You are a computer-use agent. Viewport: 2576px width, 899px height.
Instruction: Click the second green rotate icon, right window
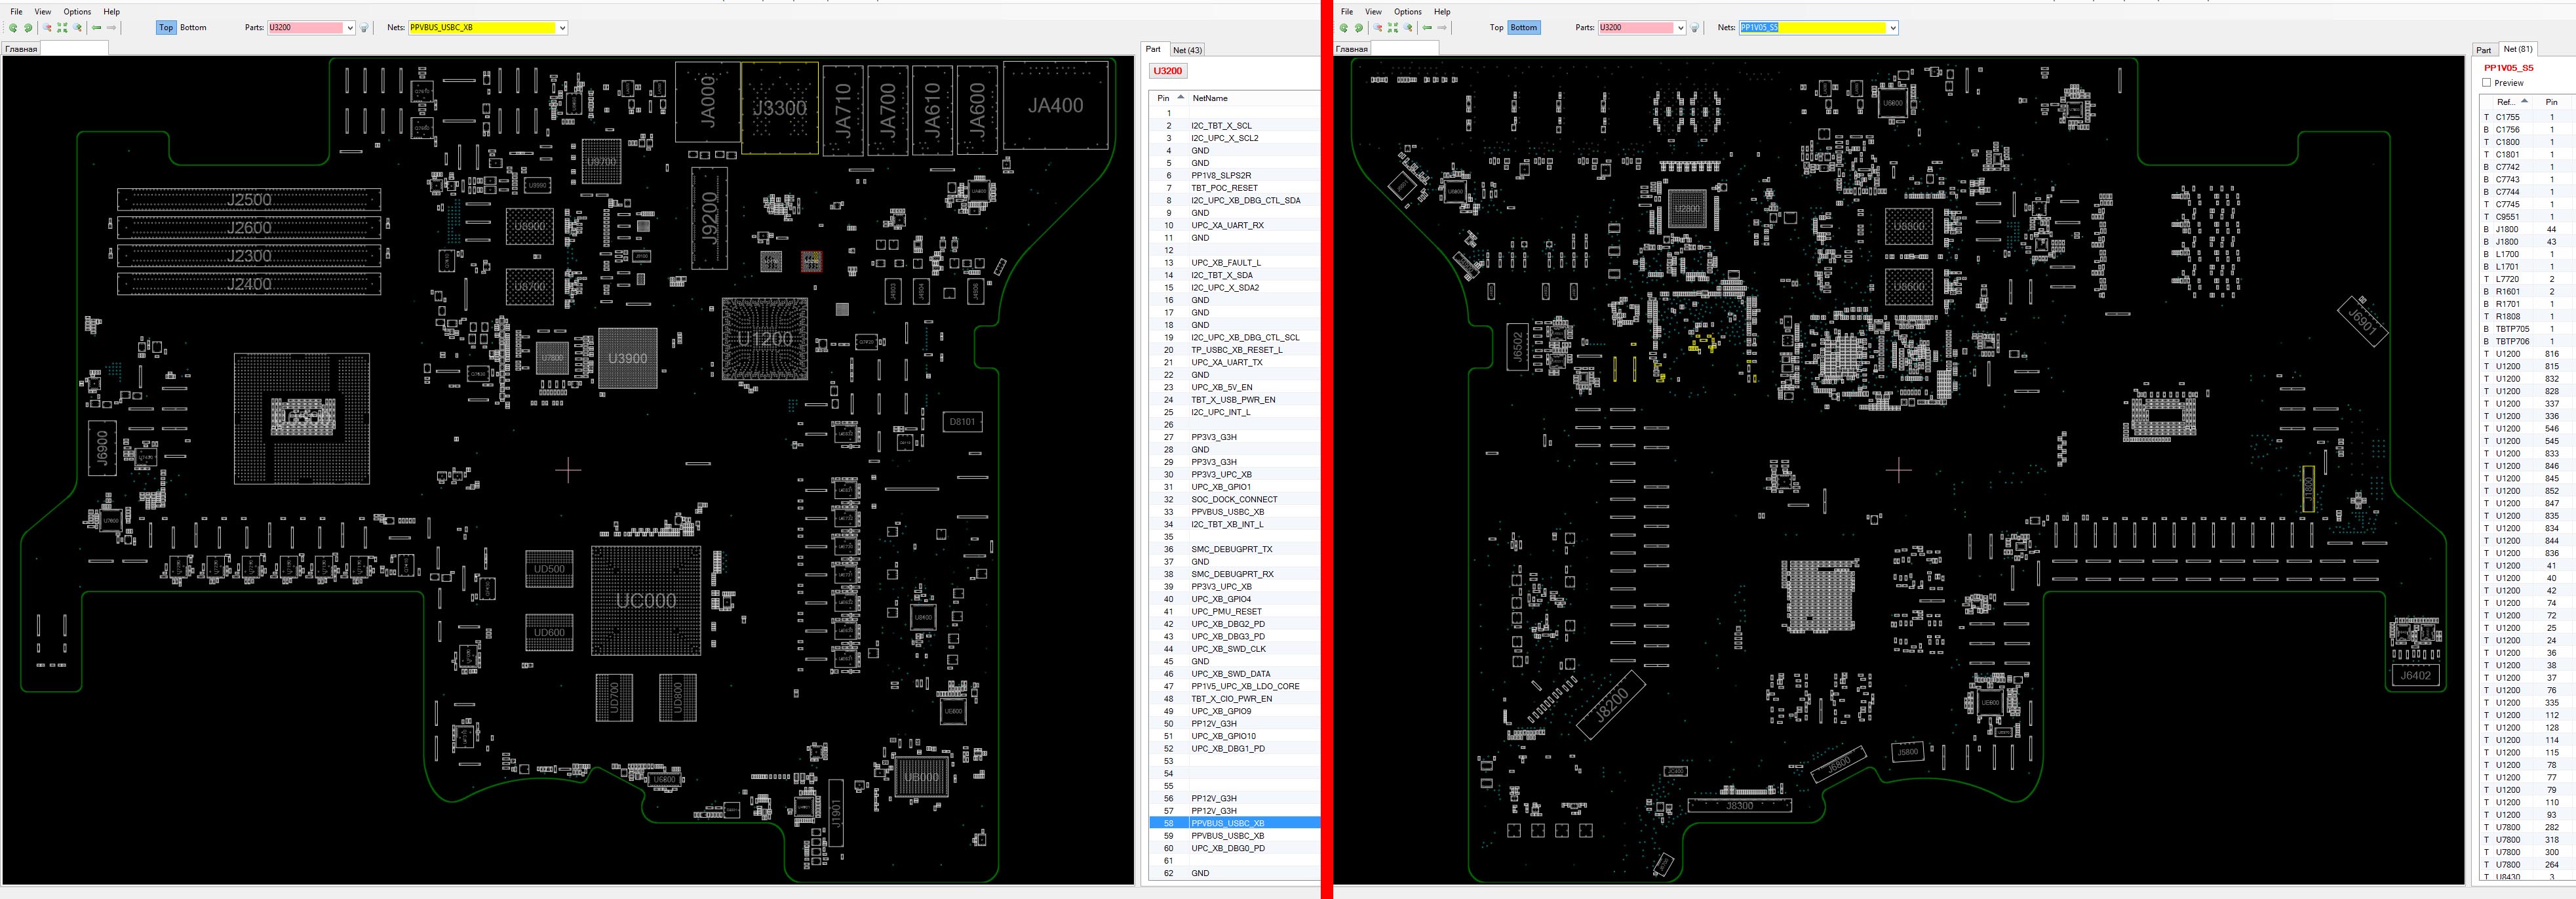point(1359,28)
